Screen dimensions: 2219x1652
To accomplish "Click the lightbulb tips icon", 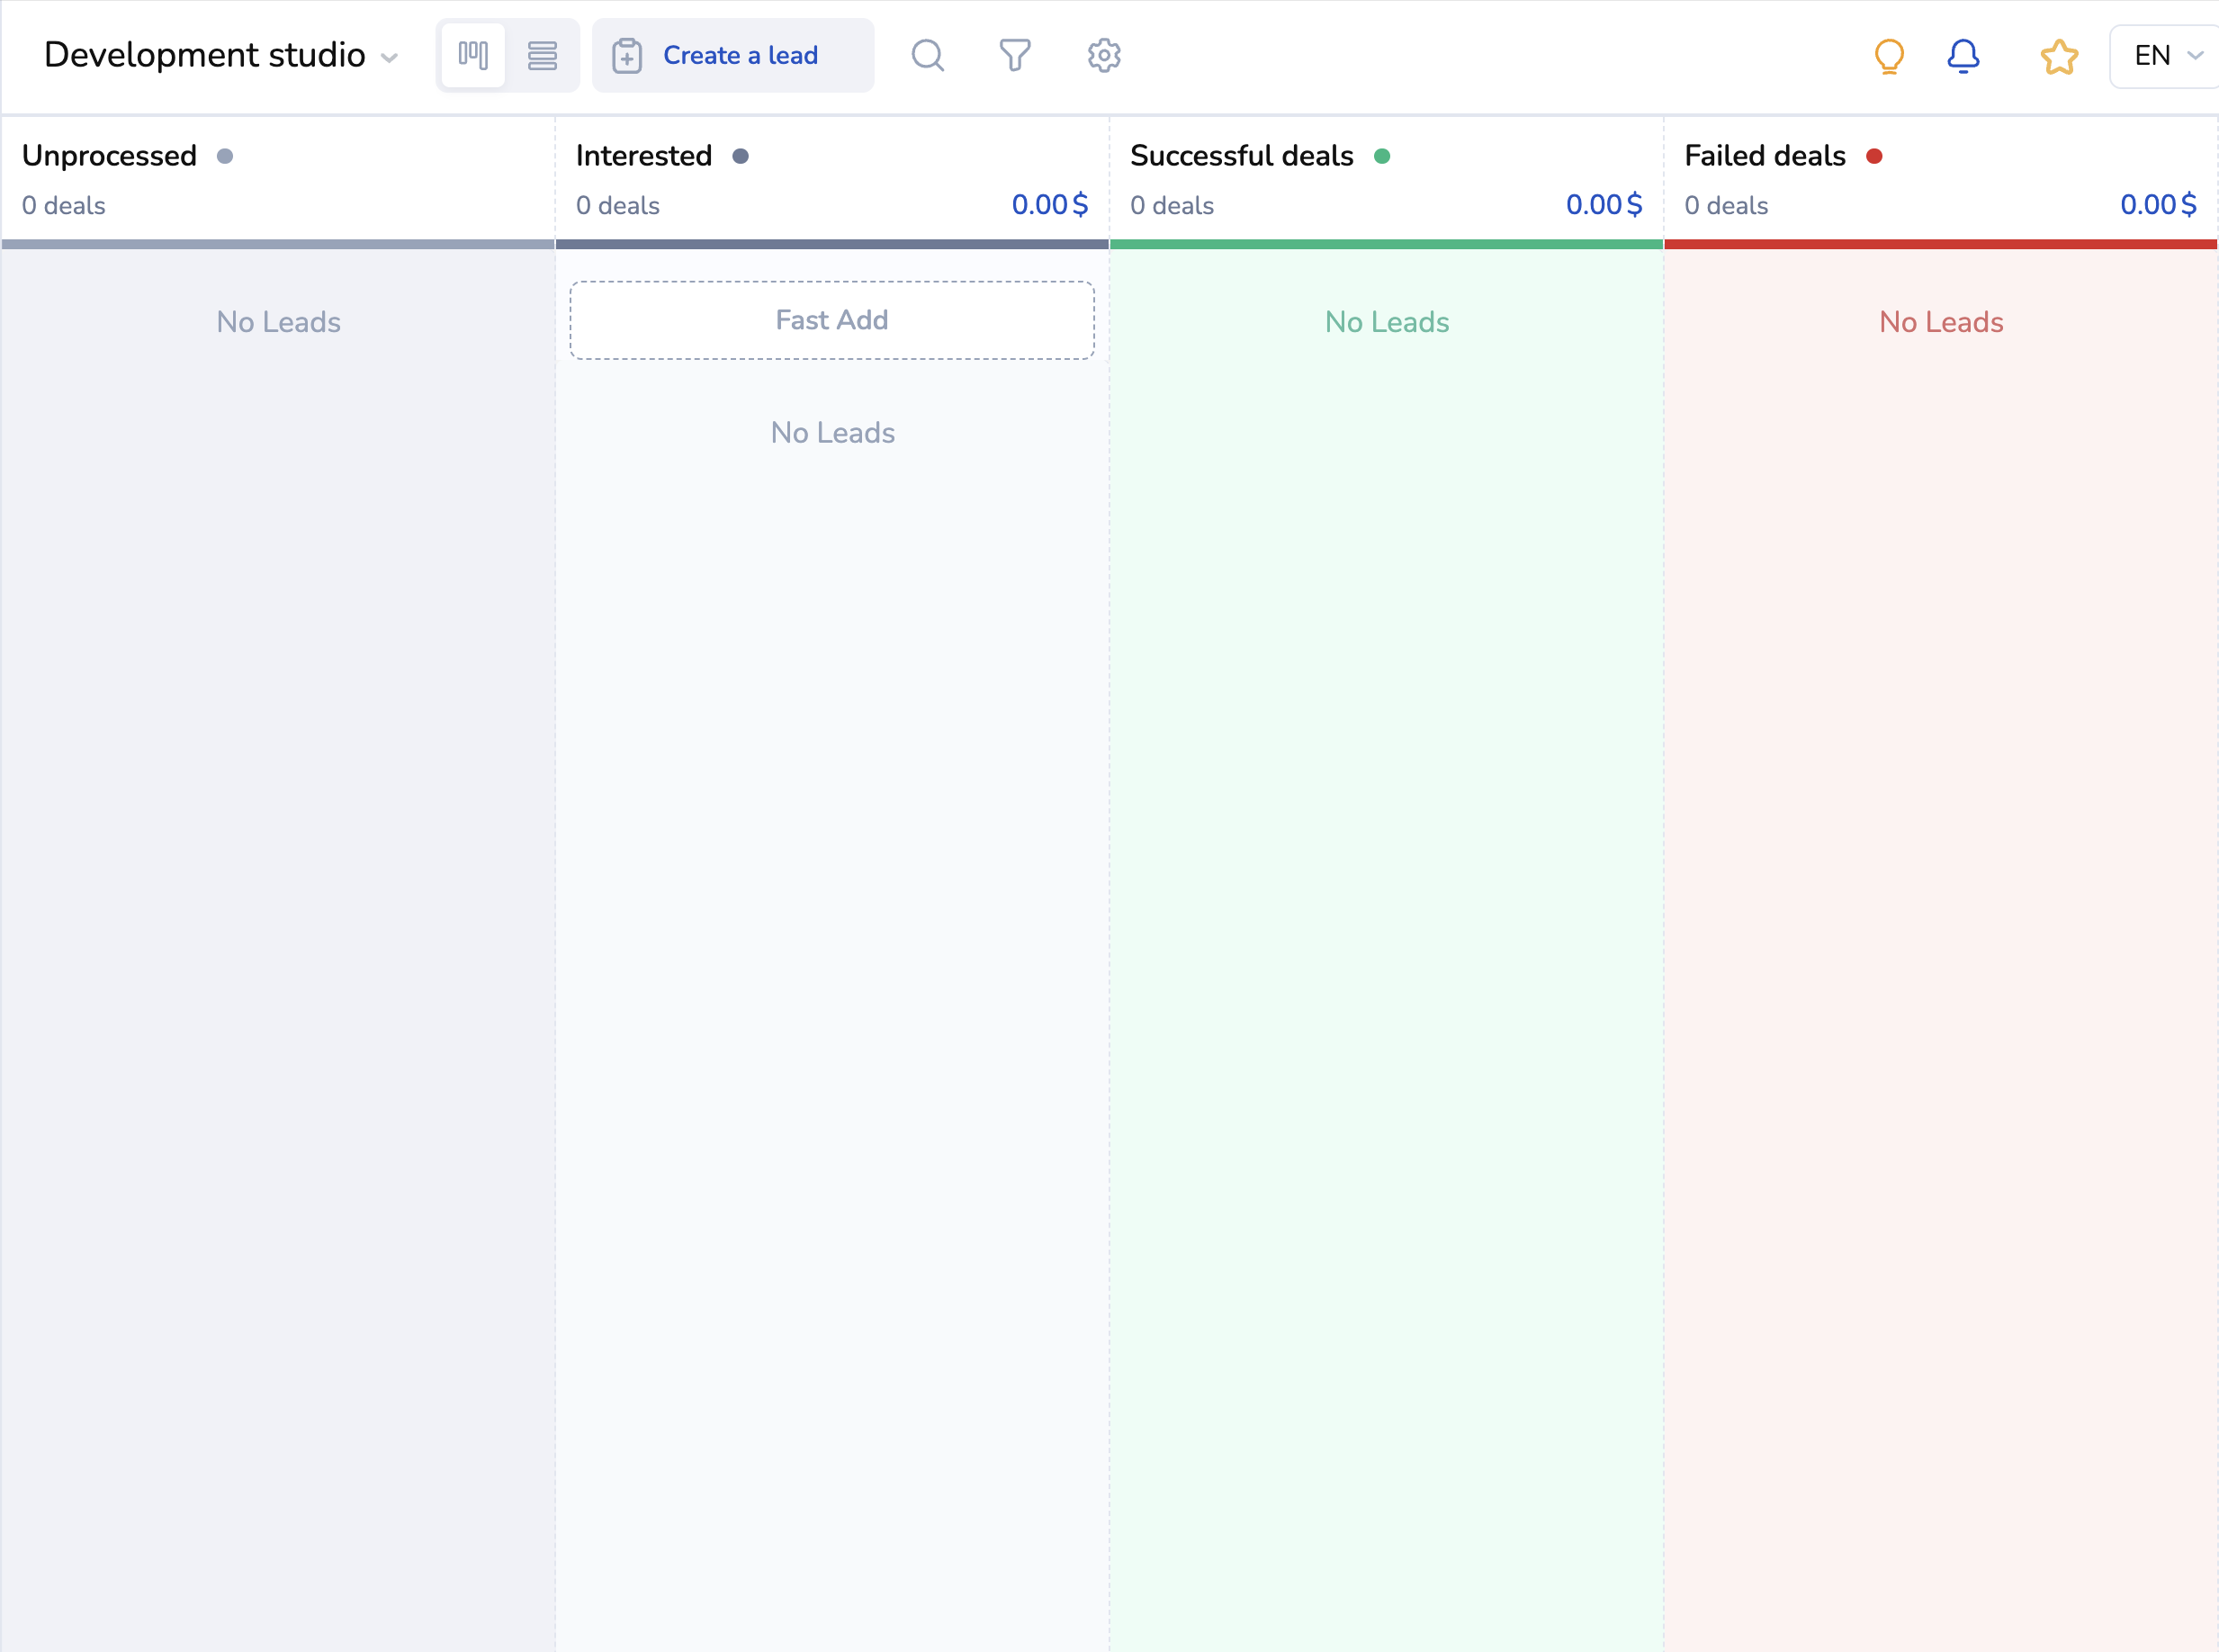I will pyautogui.click(x=1888, y=56).
